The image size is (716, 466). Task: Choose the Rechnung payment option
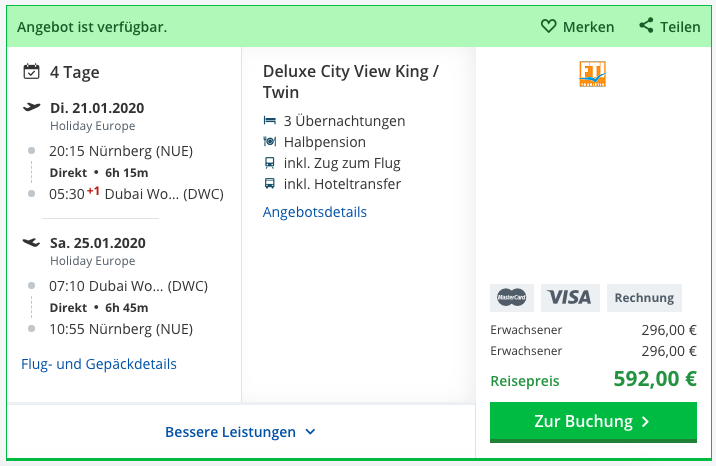coord(644,298)
